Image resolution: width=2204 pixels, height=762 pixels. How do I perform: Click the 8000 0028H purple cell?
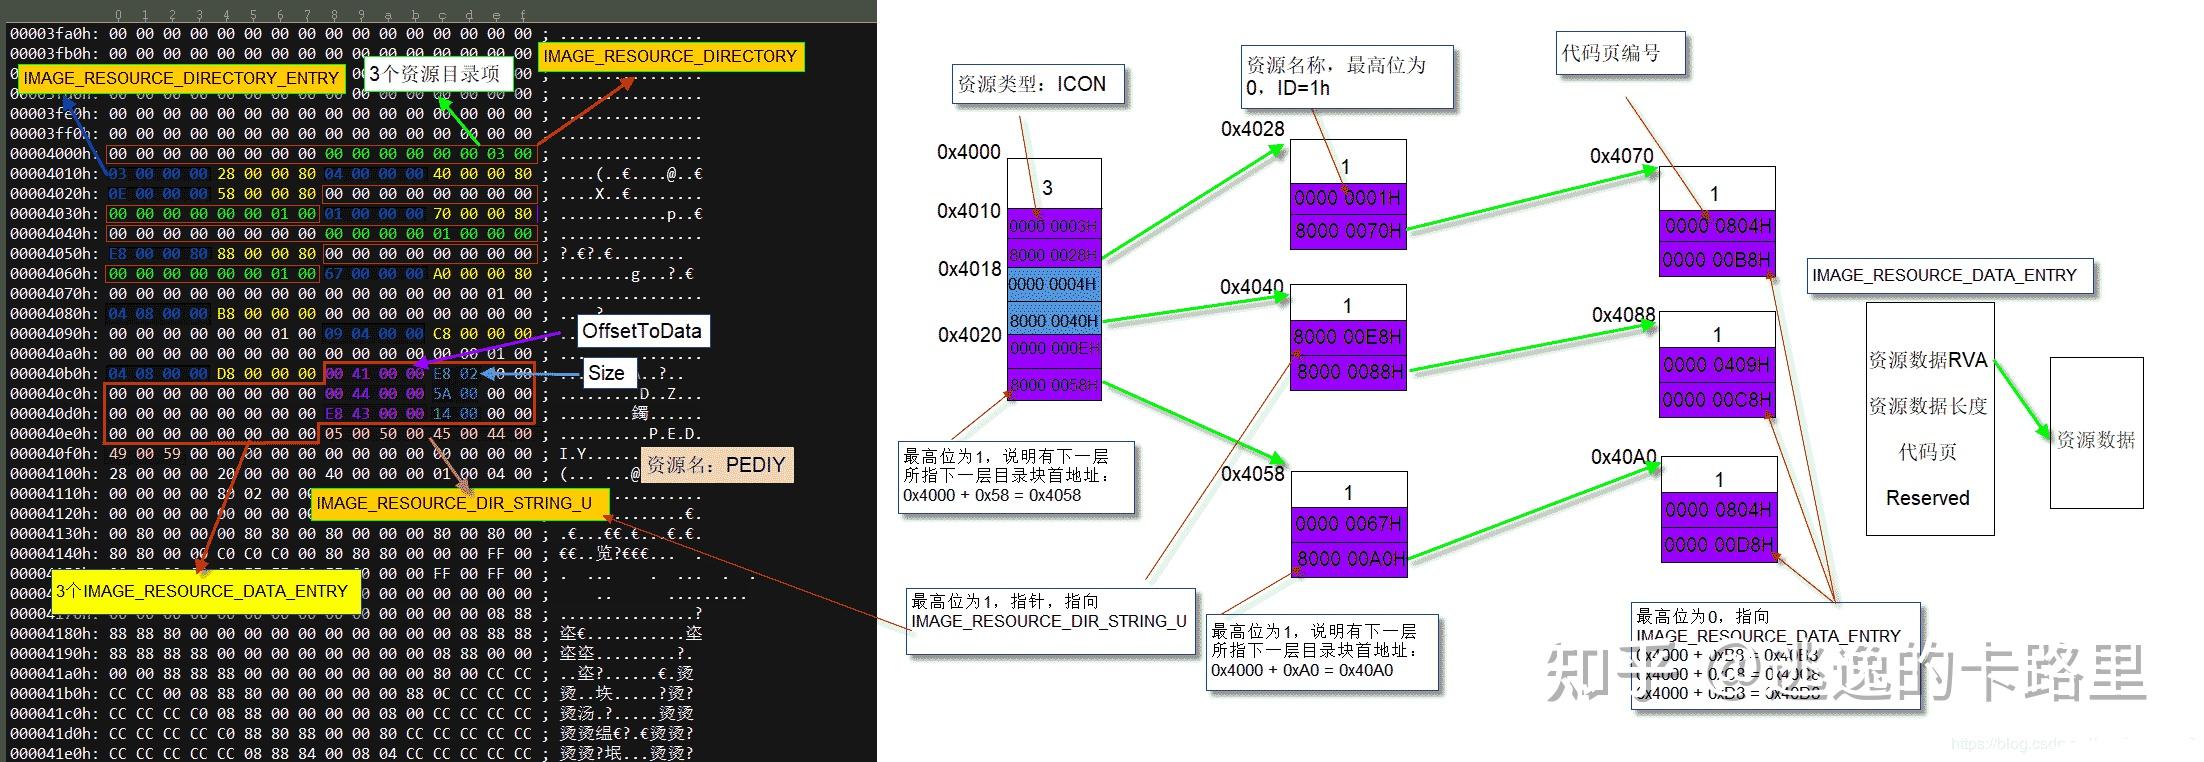[x=1054, y=254]
